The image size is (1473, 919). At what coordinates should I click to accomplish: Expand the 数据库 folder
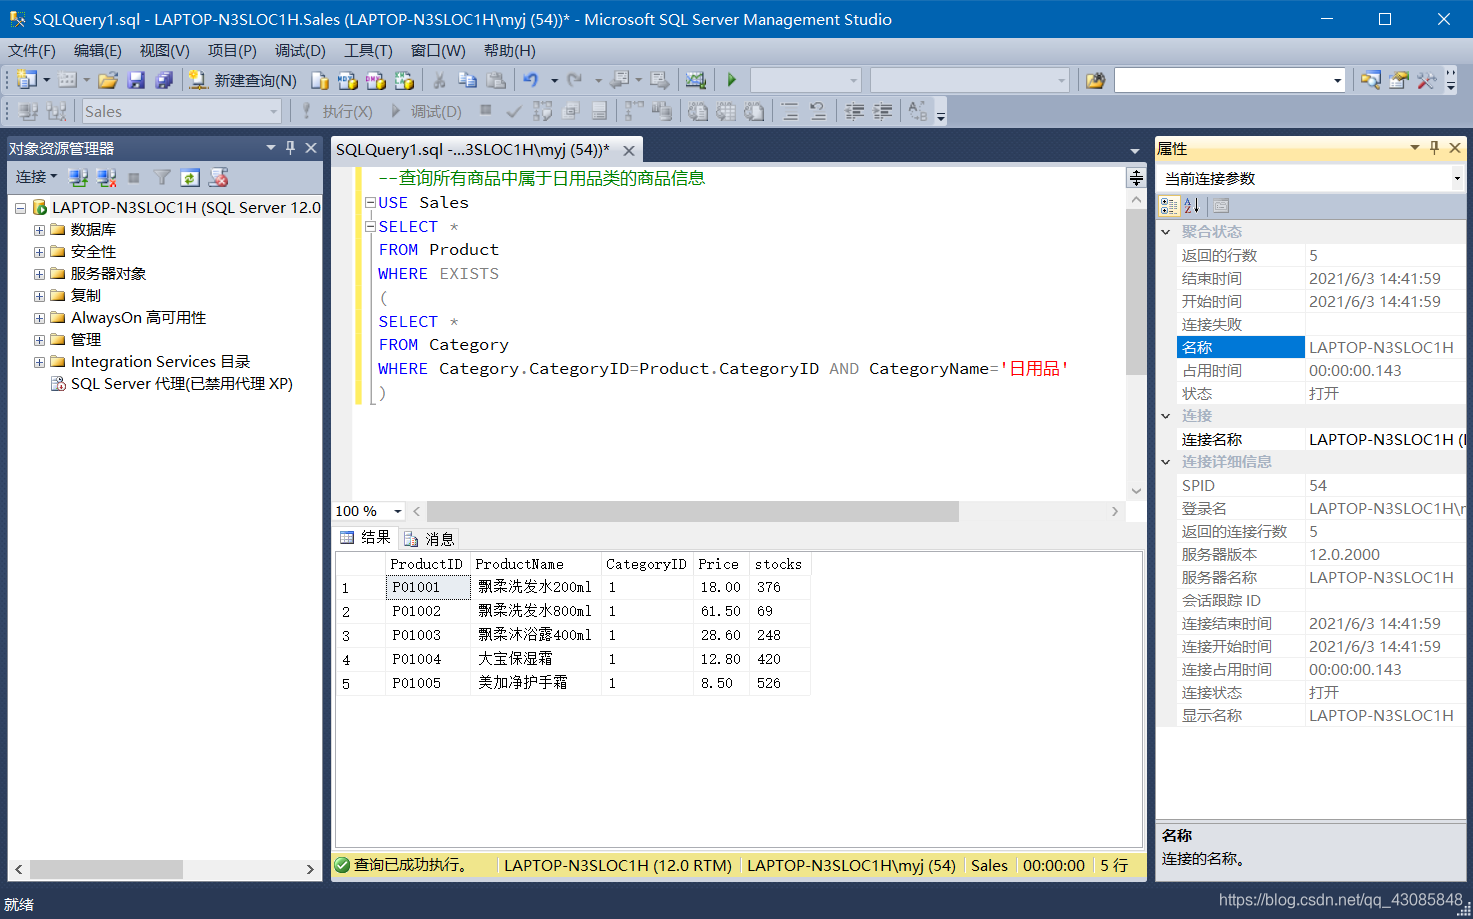coord(40,230)
